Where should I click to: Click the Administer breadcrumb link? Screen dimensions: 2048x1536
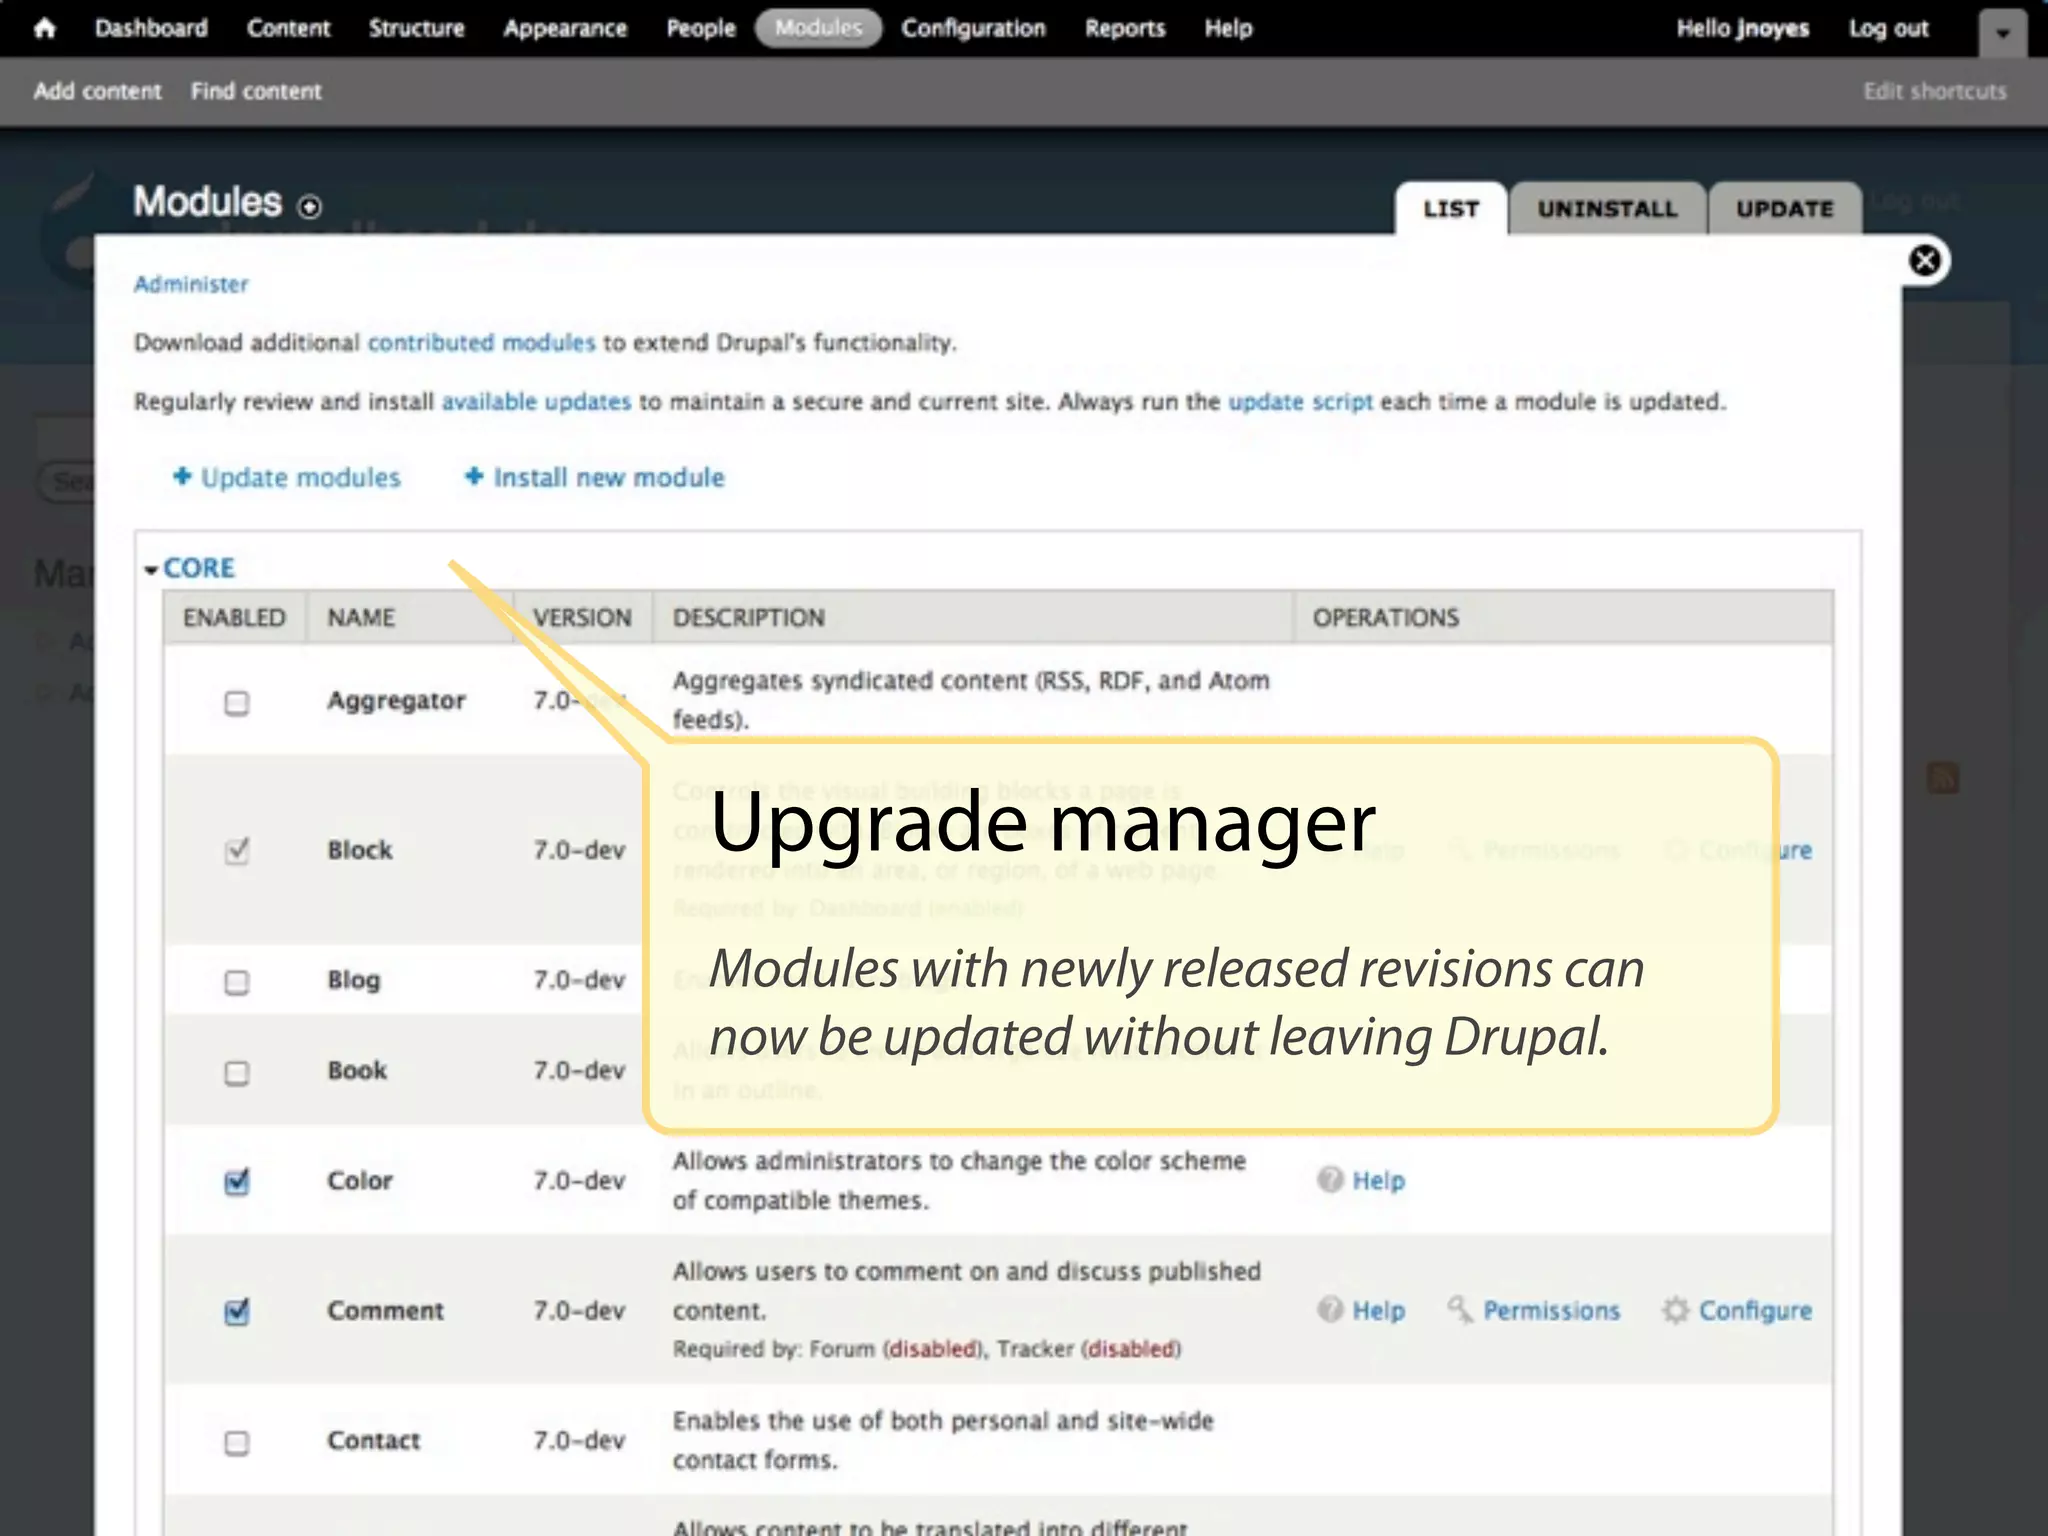[x=191, y=284]
